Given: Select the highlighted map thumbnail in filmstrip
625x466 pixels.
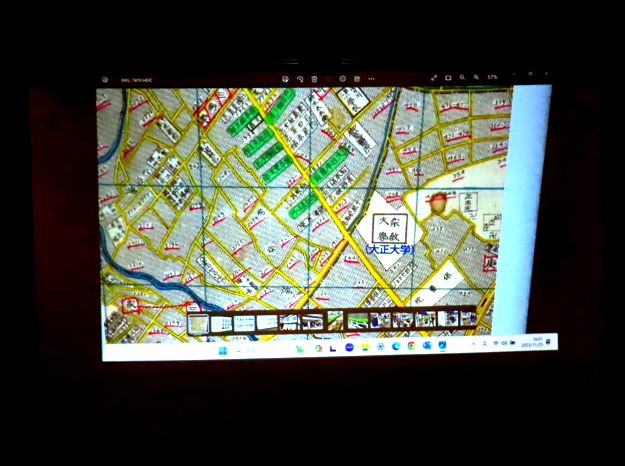Looking at the screenshot, I should point(198,324).
